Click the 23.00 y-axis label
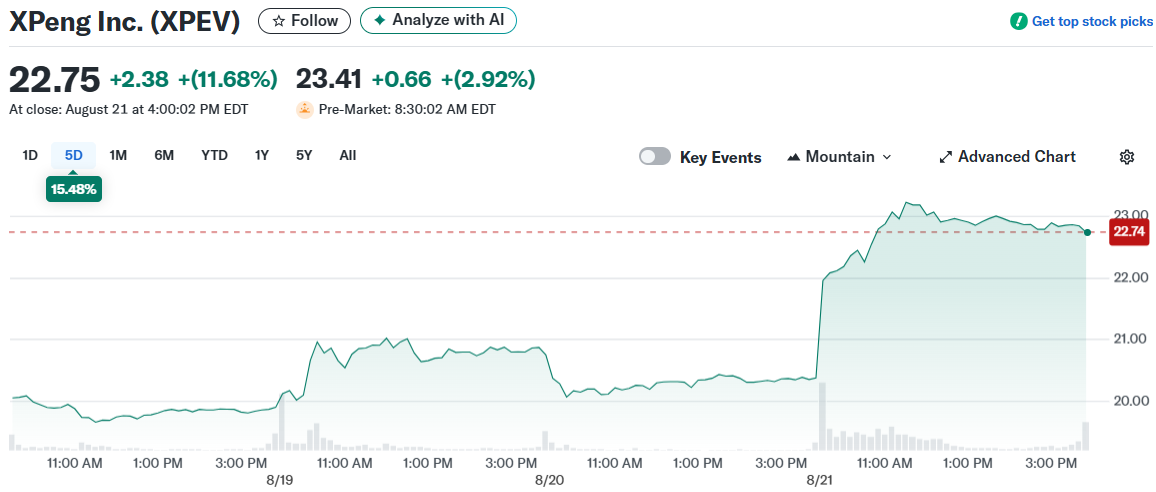Screen dimensions: 1156x492 [1131, 215]
